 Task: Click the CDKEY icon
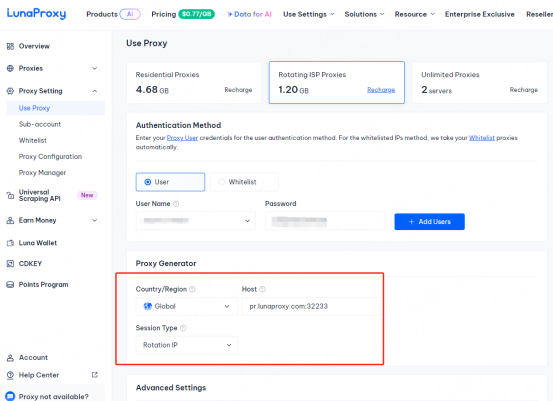pyautogui.click(x=10, y=263)
